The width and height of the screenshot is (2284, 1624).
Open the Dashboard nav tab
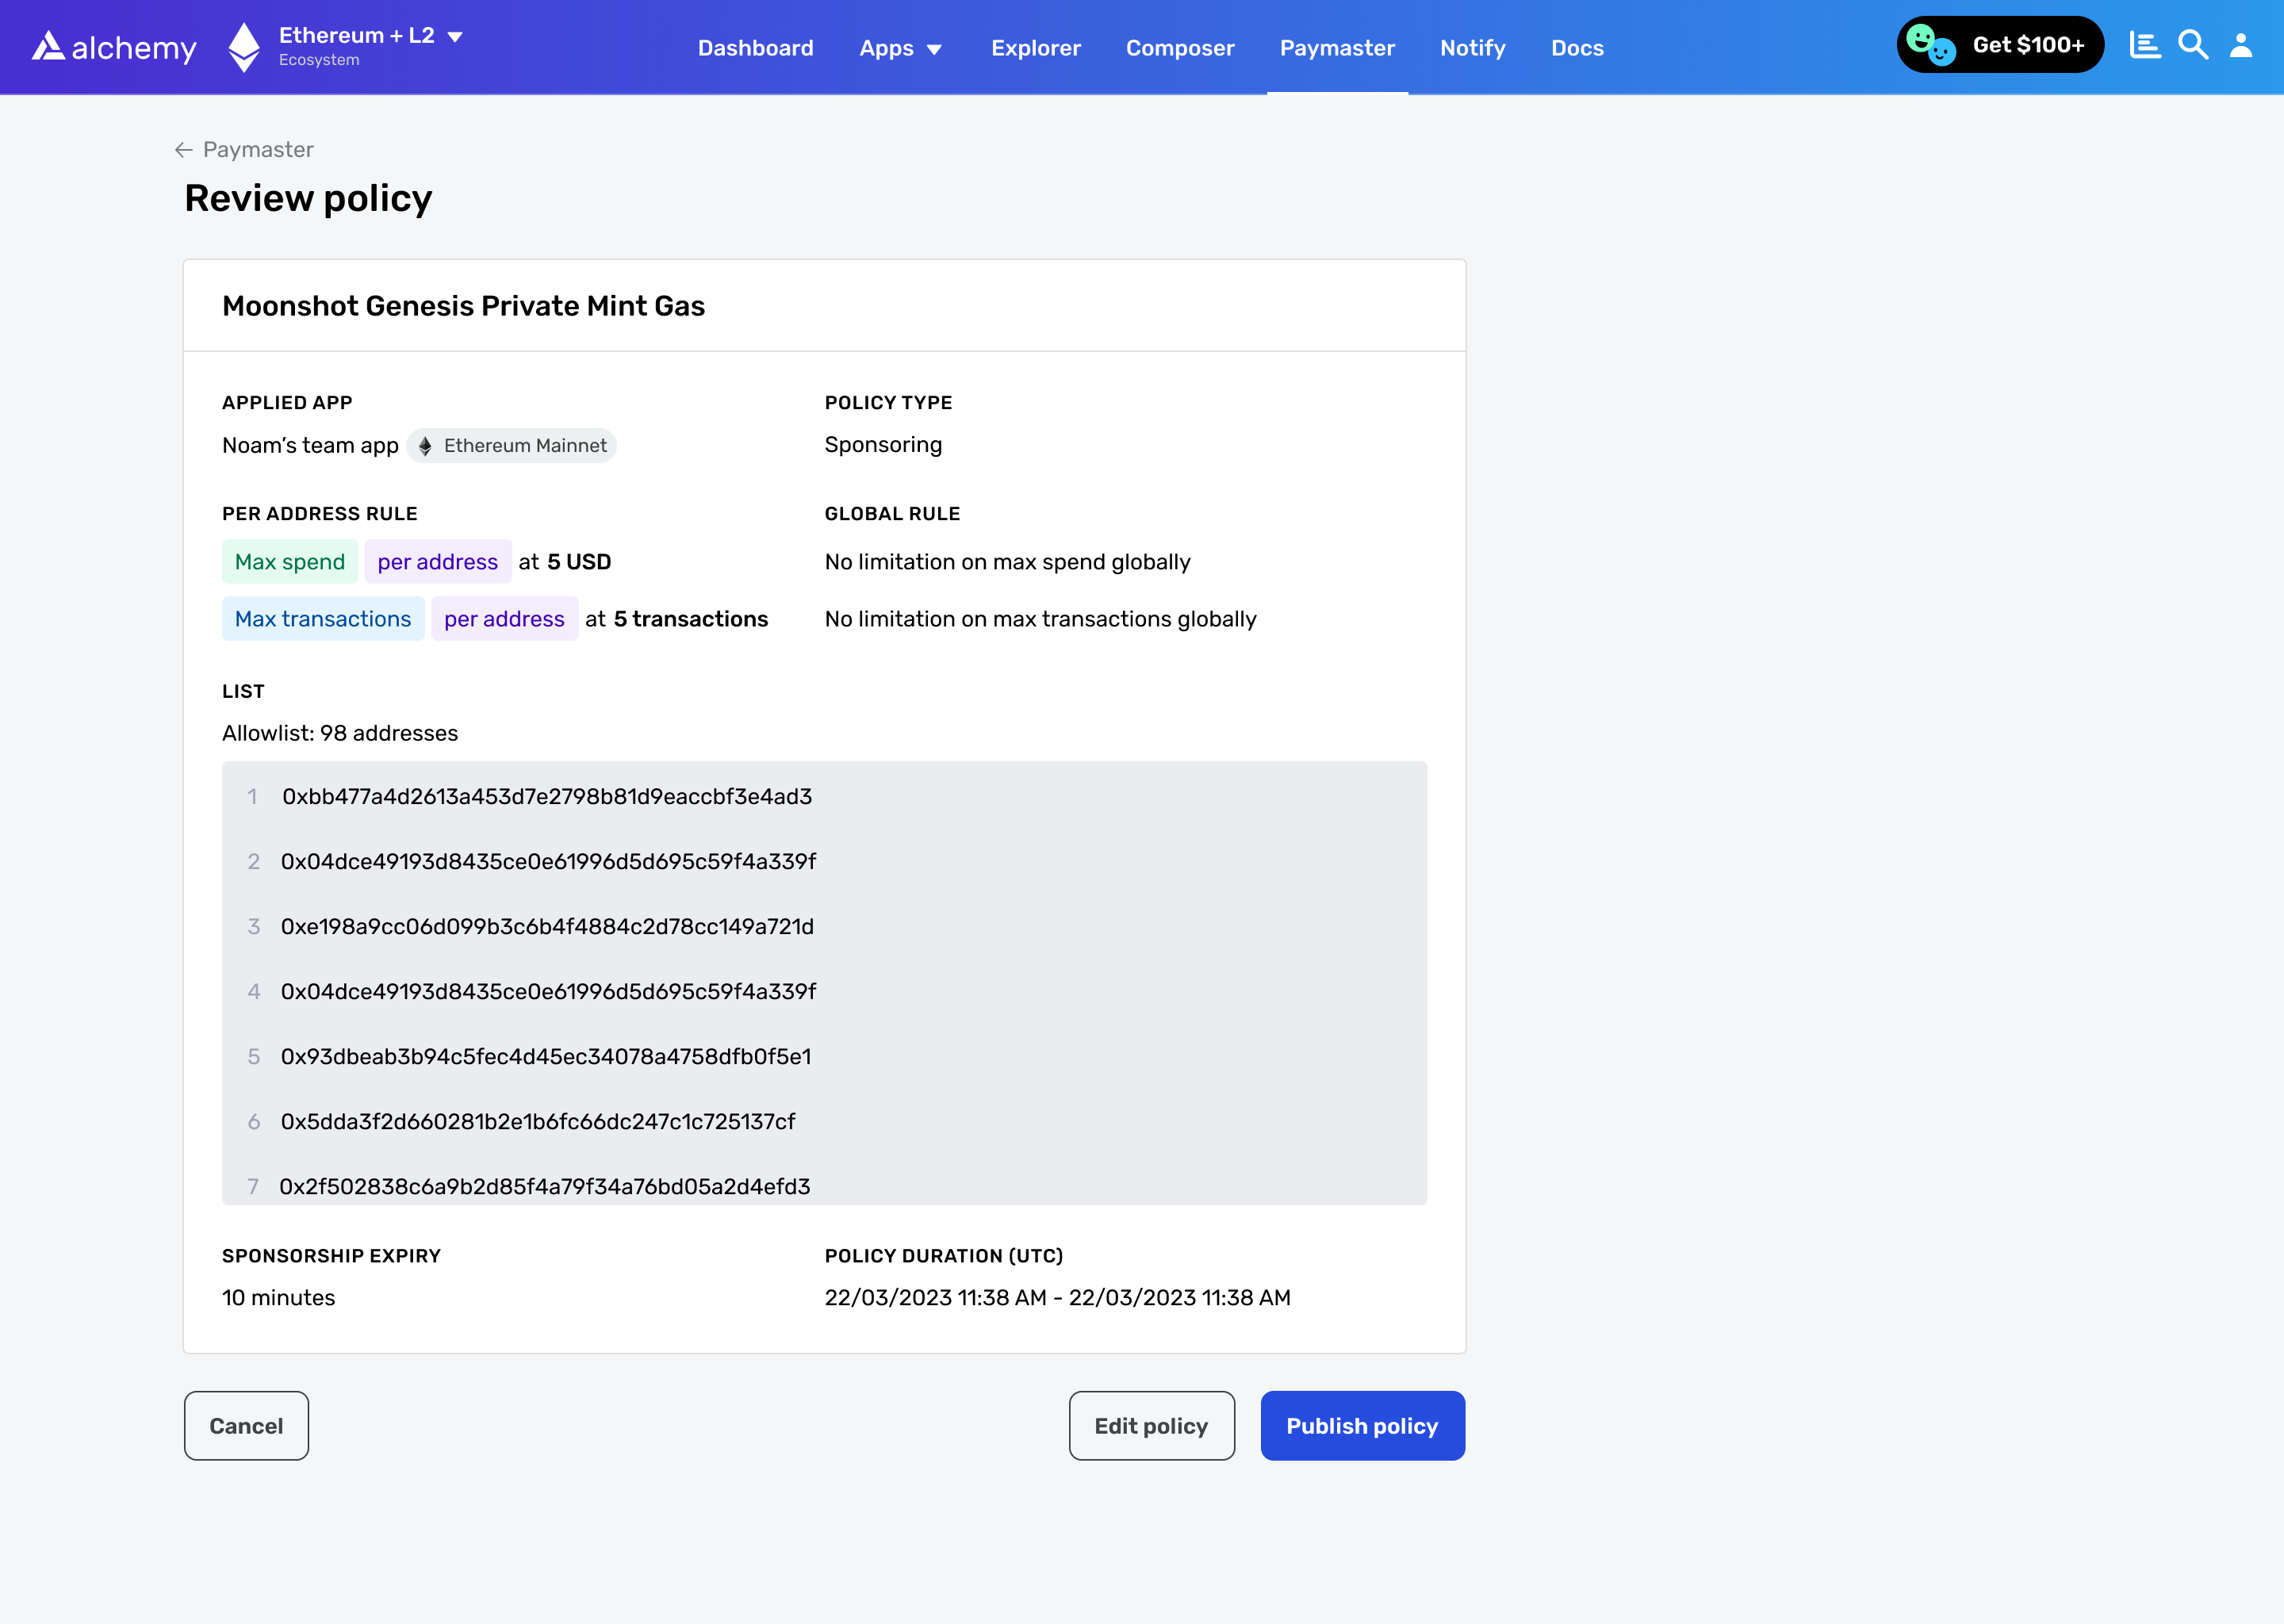pyautogui.click(x=755, y=48)
